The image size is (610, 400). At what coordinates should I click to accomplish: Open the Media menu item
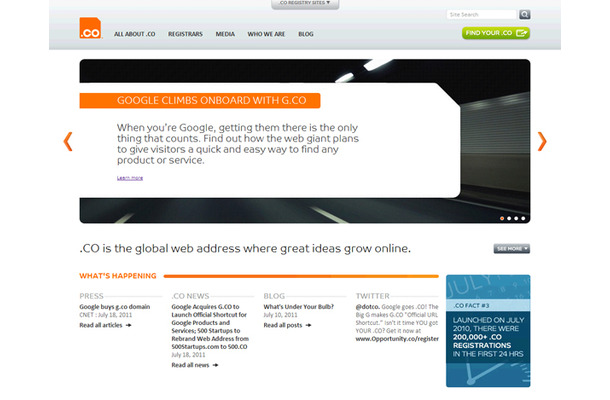(225, 34)
